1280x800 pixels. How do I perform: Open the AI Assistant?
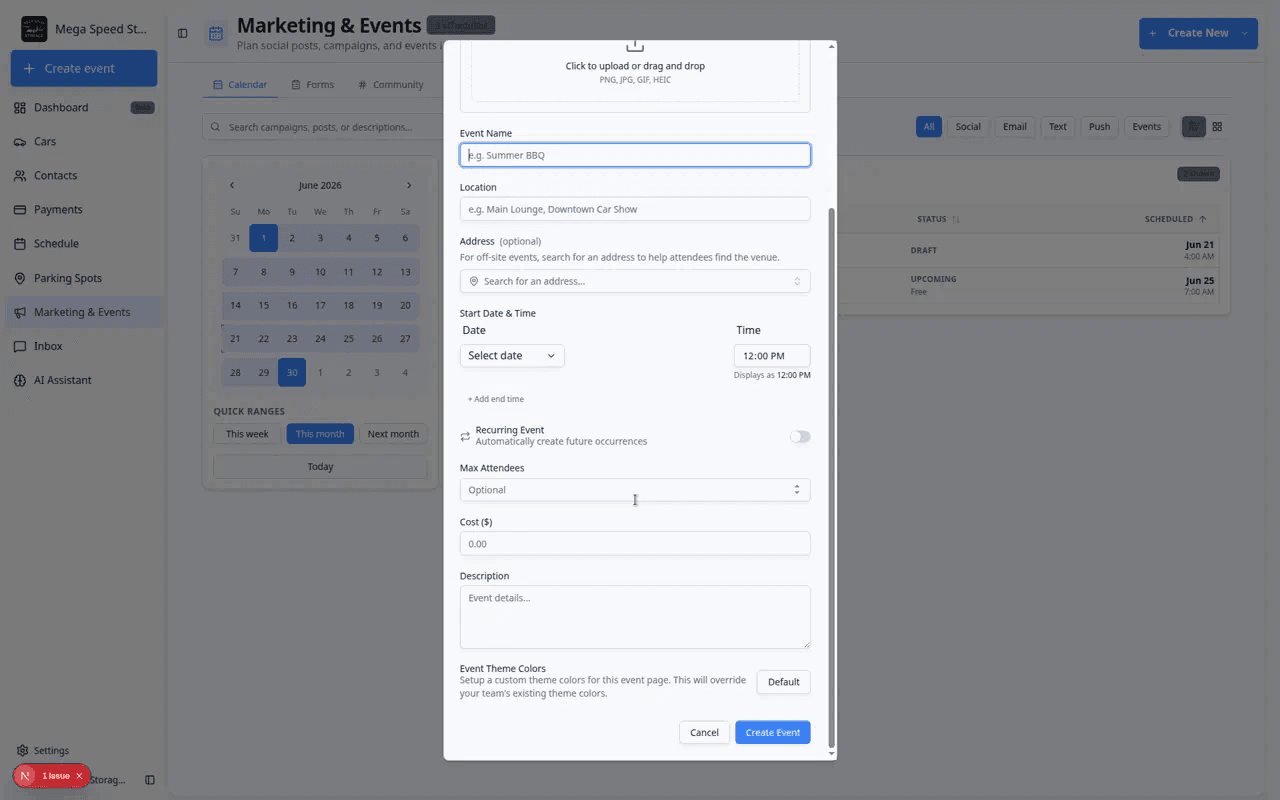click(x=62, y=380)
